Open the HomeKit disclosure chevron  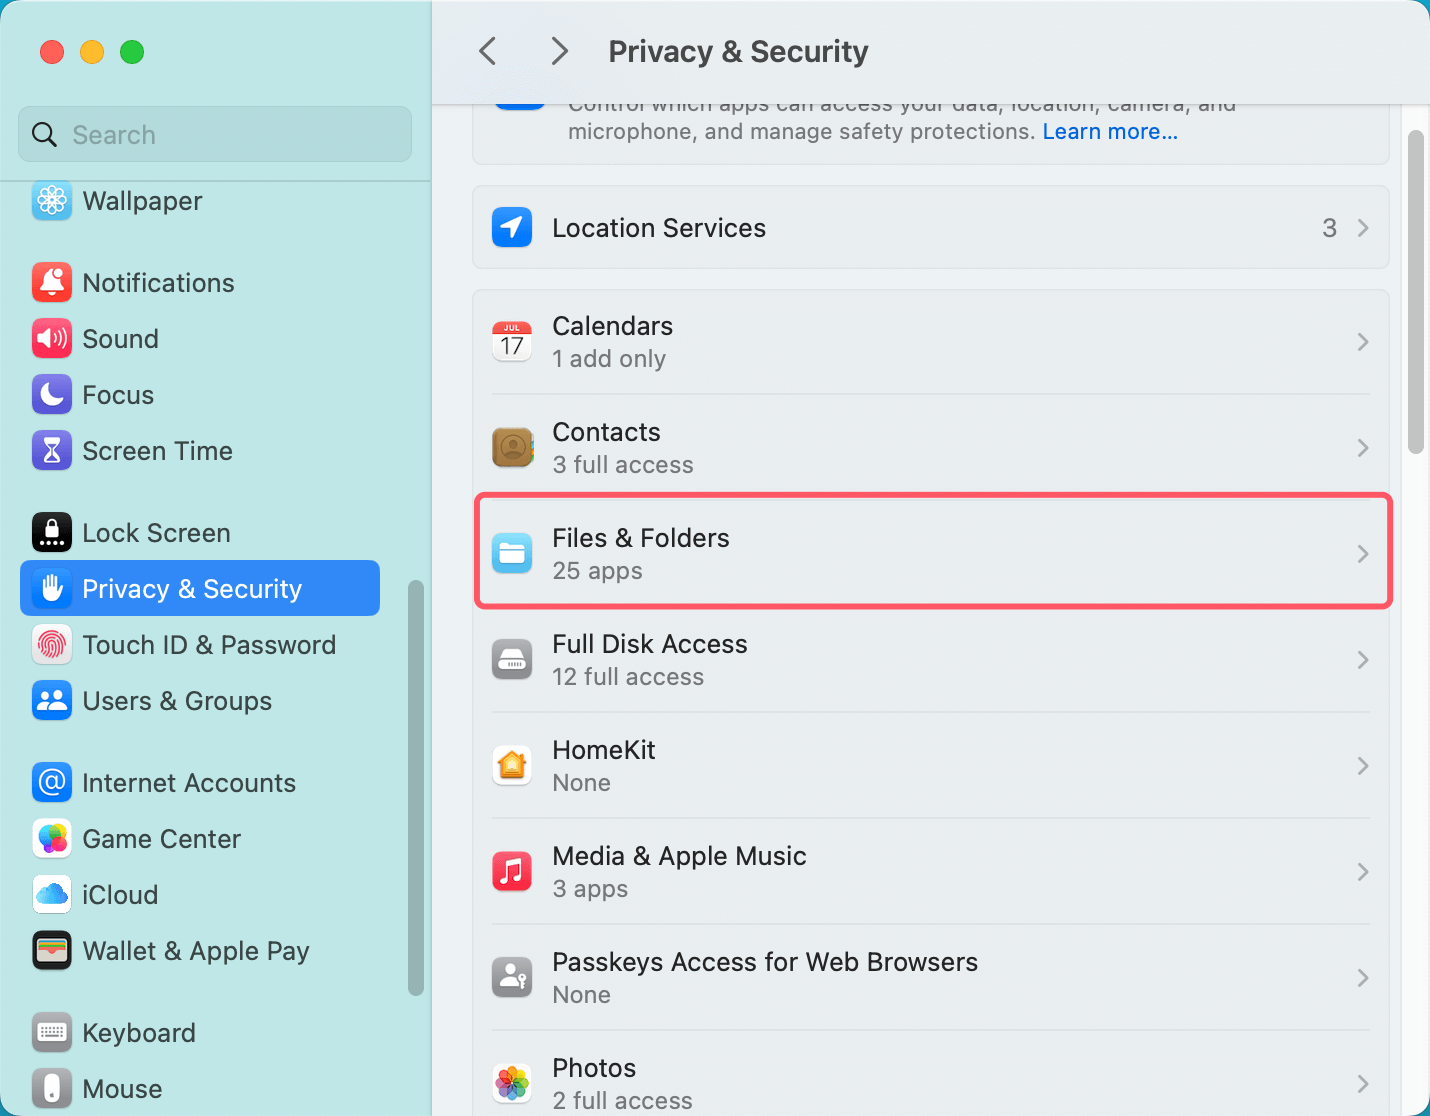1362,765
